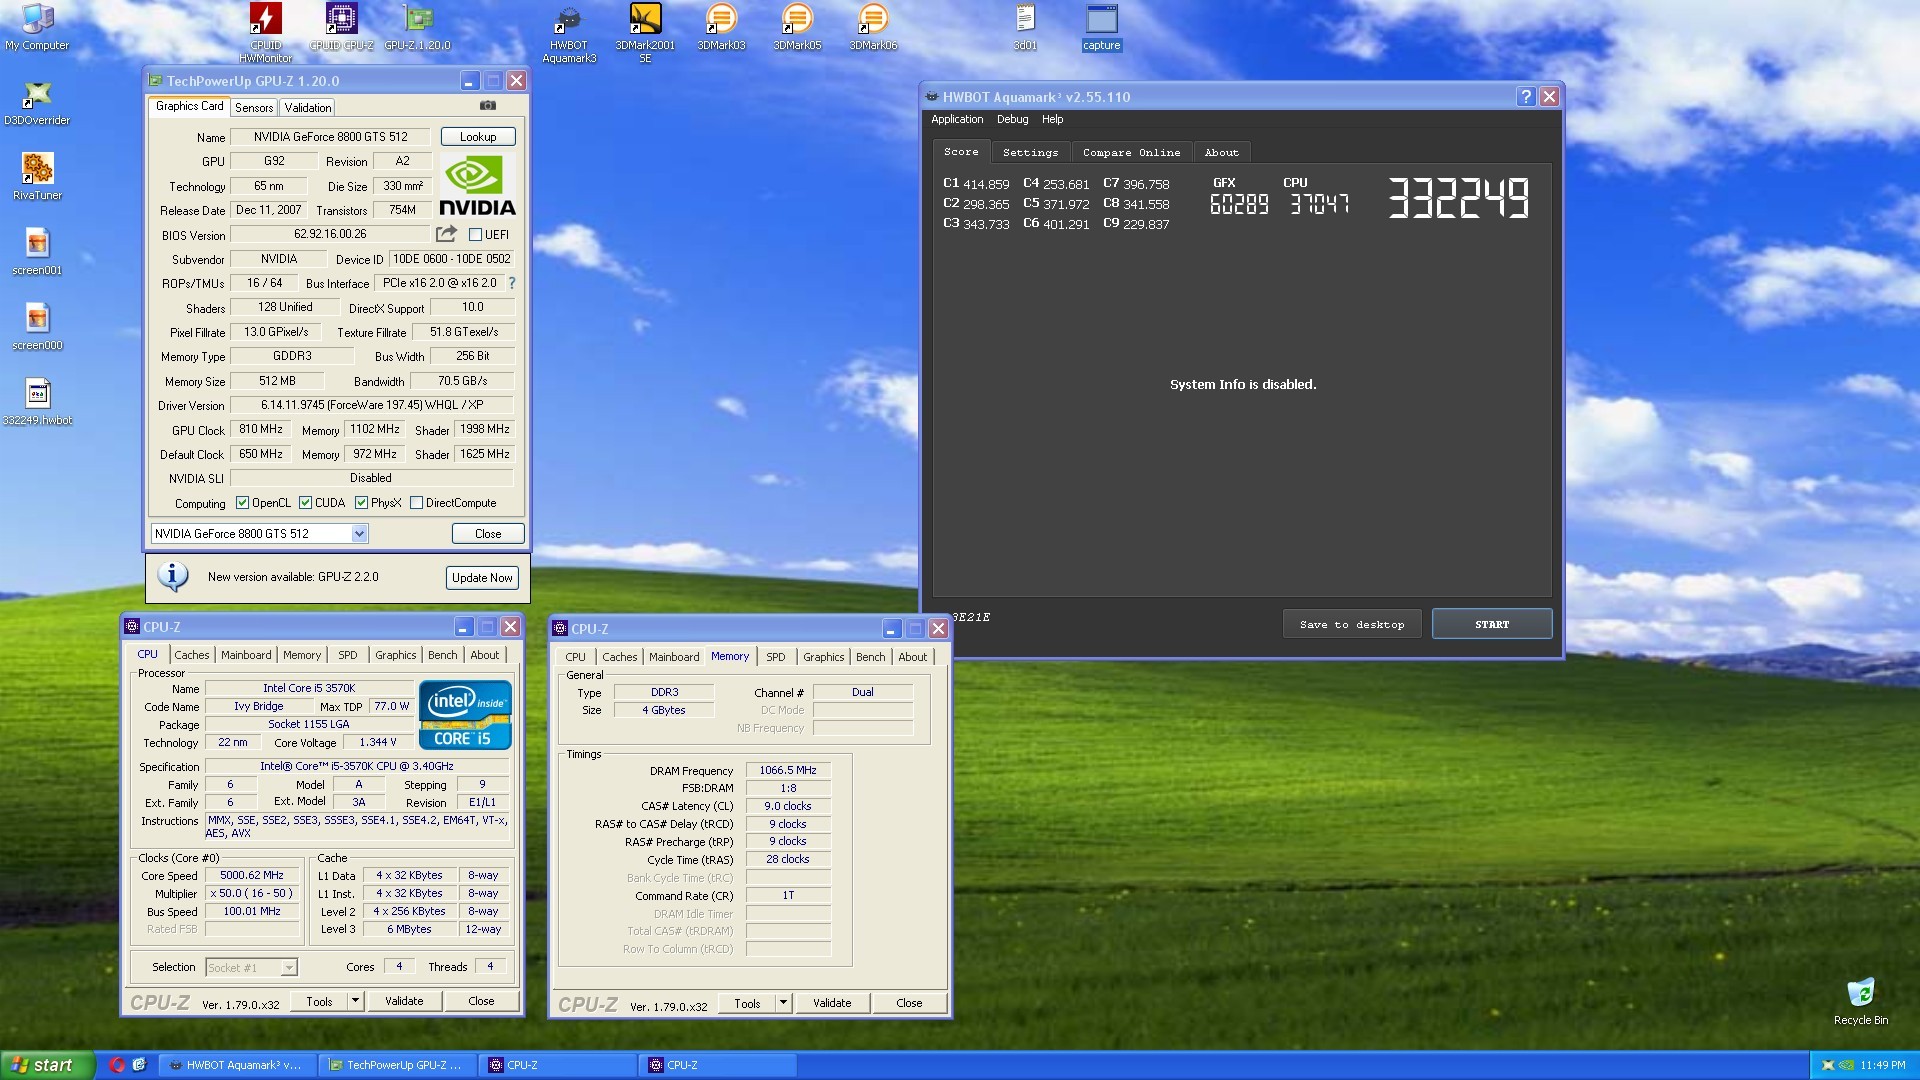
Task: Switch to Settings tab in Aquamark
Action: pos(1030,153)
